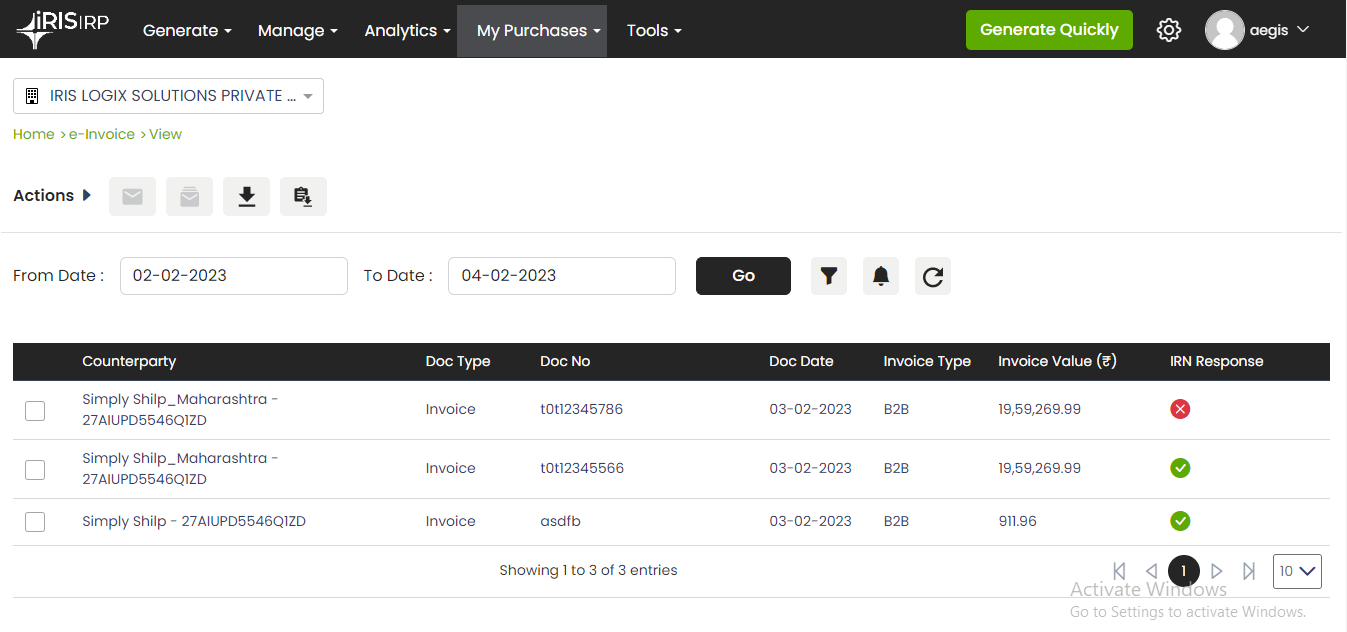Viewport: 1347px width, 632px height.
Task: Click the Counterparty column header
Action: coord(129,361)
